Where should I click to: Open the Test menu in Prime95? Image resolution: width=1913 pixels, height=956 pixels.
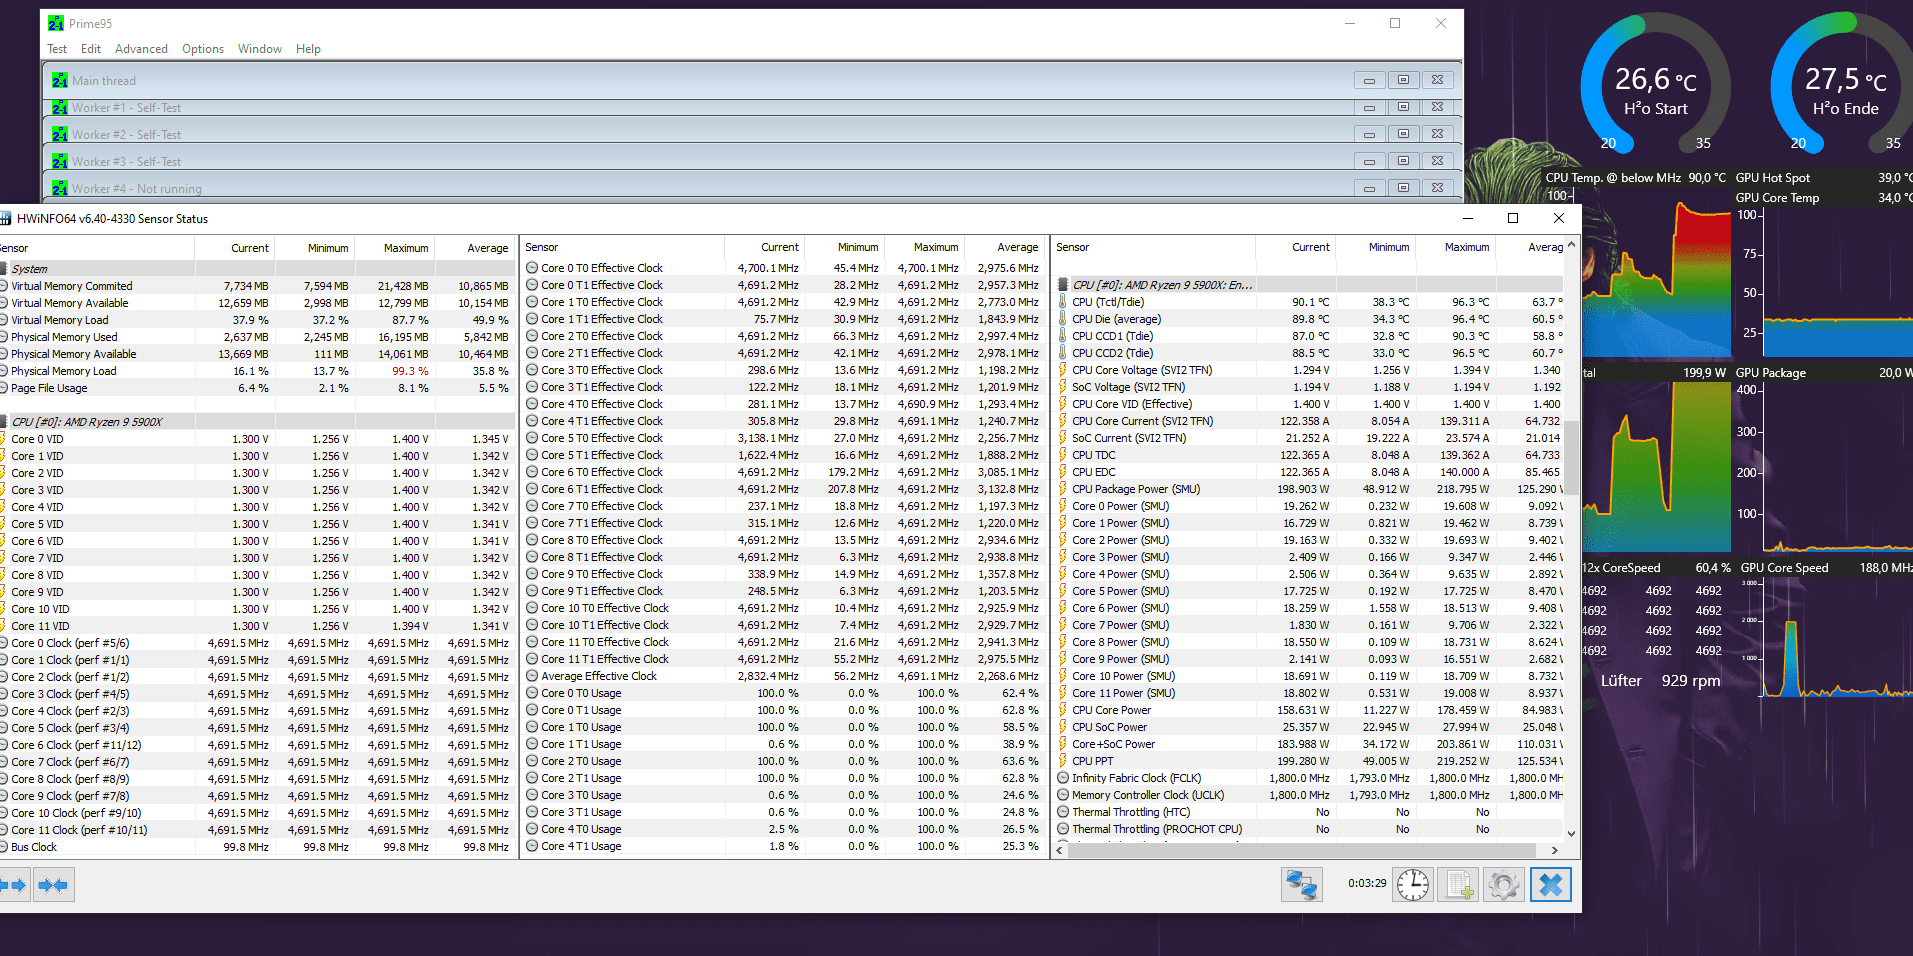click(x=57, y=49)
